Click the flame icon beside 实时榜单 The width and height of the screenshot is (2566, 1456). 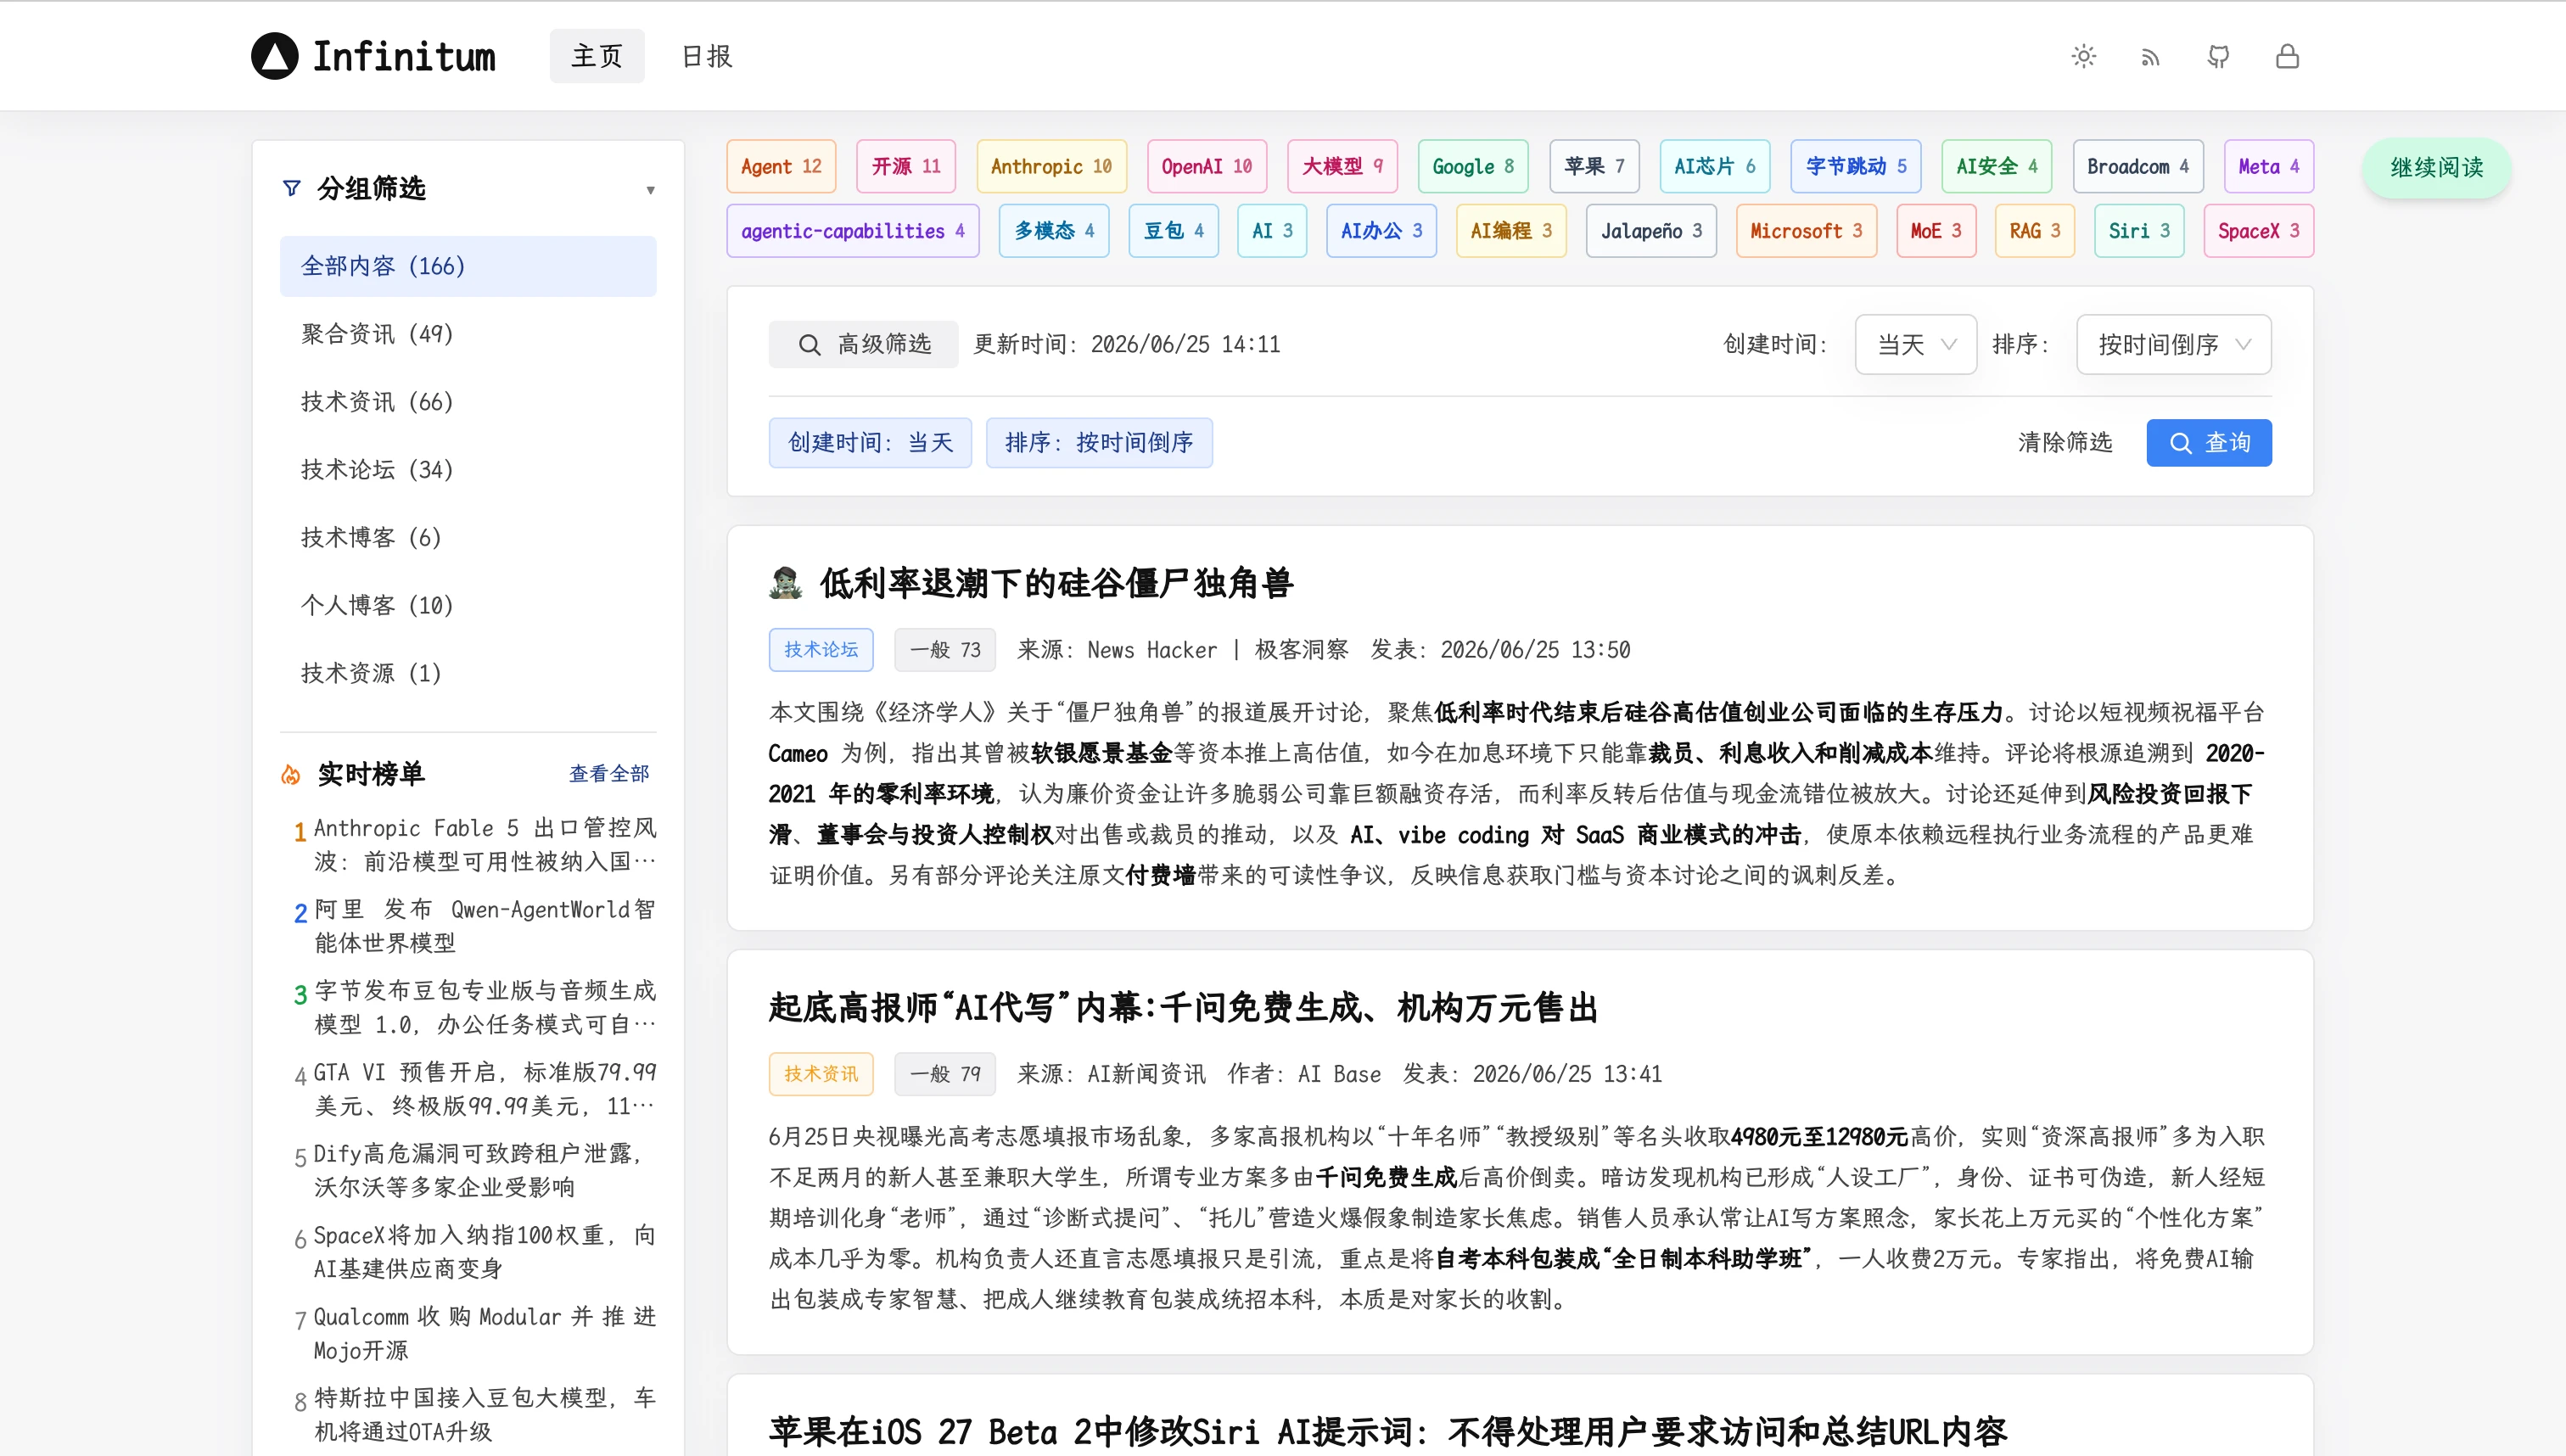point(291,774)
